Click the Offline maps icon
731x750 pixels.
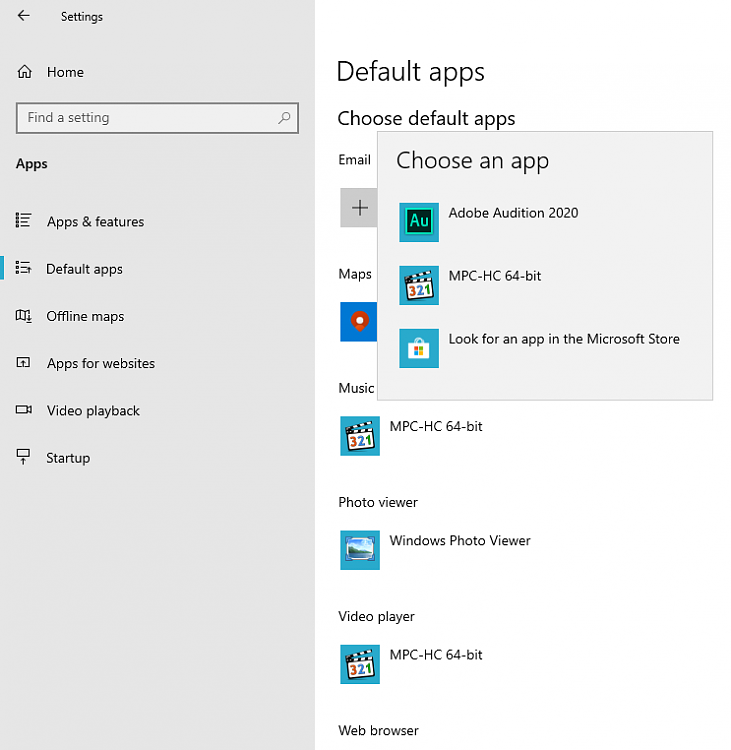coord(24,316)
